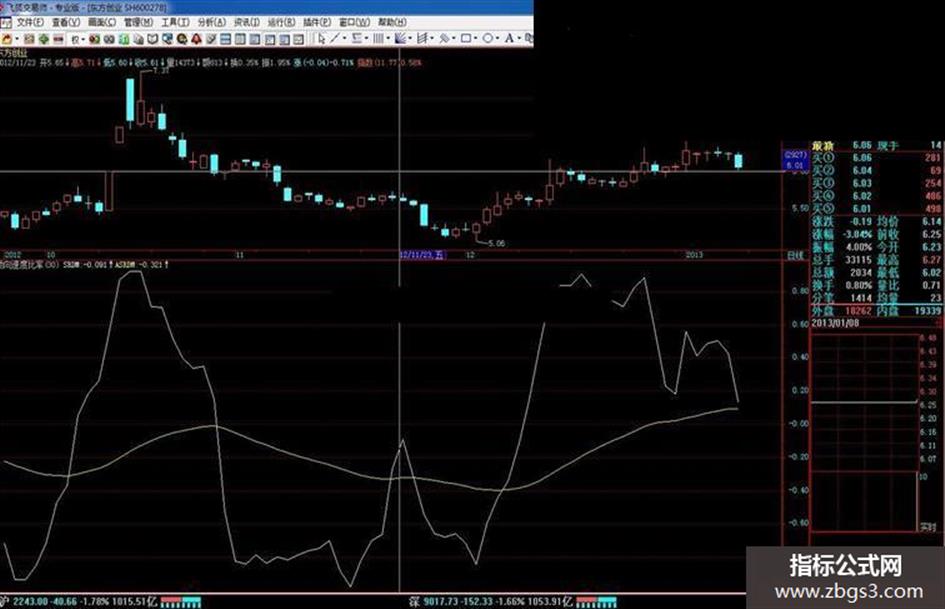This screenshot has height=609, width=945.
Task: Expand the vertical lines tool dropdown arrow
Action: [x=388, y=38]
